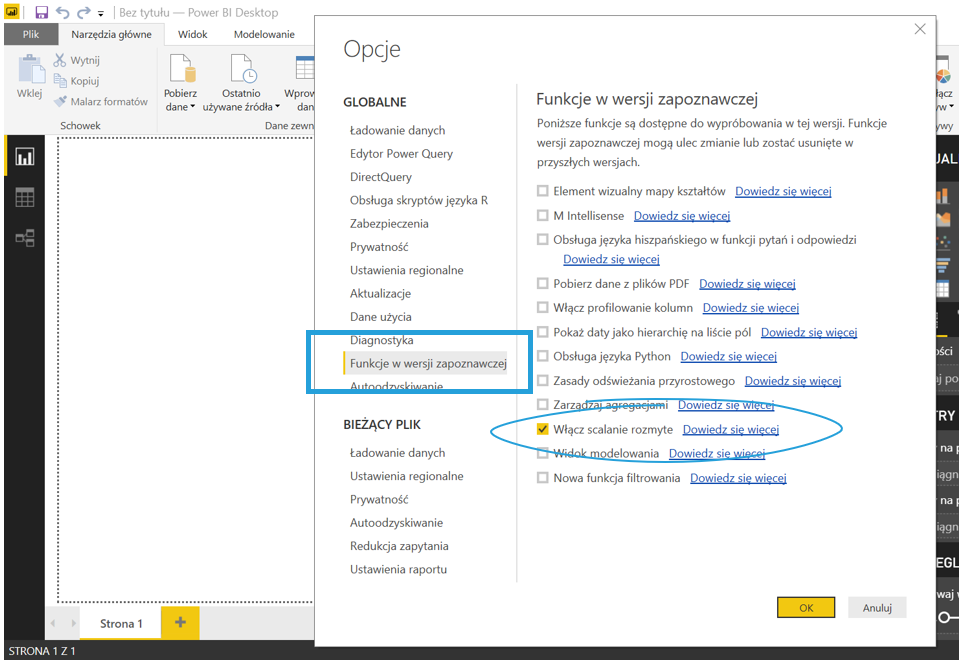Open the Relationships model view icon
The width and height of the screenshot is (965, 662).
pos(24,238)
